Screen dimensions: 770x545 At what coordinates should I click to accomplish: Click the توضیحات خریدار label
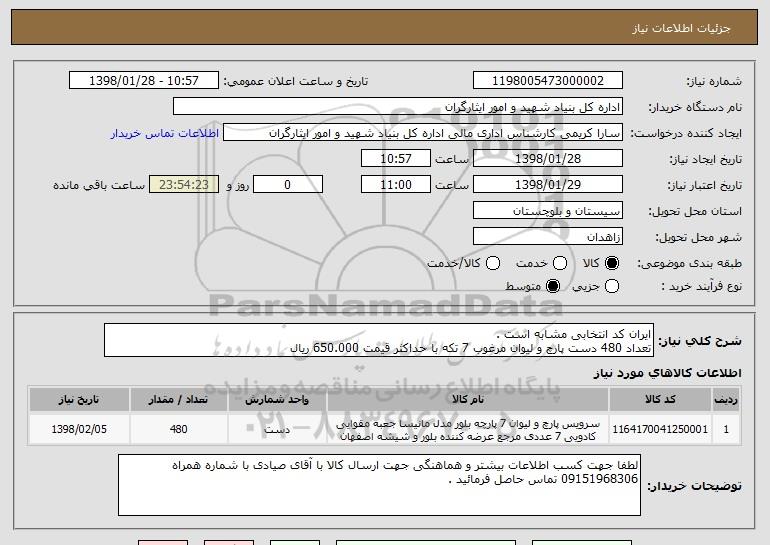click(x=694, y=486)
